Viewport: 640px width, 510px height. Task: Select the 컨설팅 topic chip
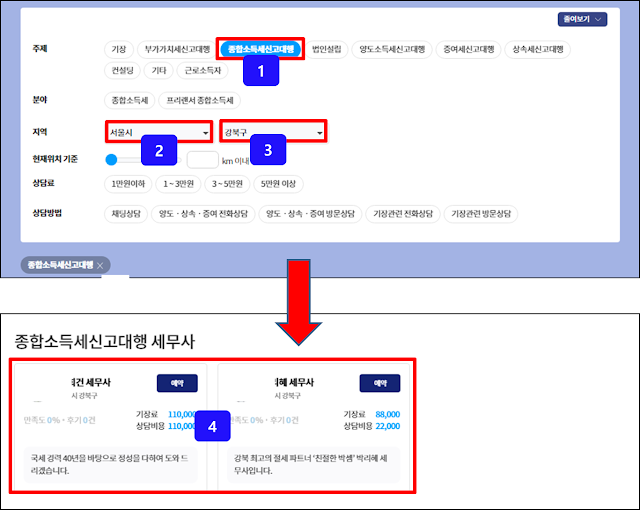point(122,71)
